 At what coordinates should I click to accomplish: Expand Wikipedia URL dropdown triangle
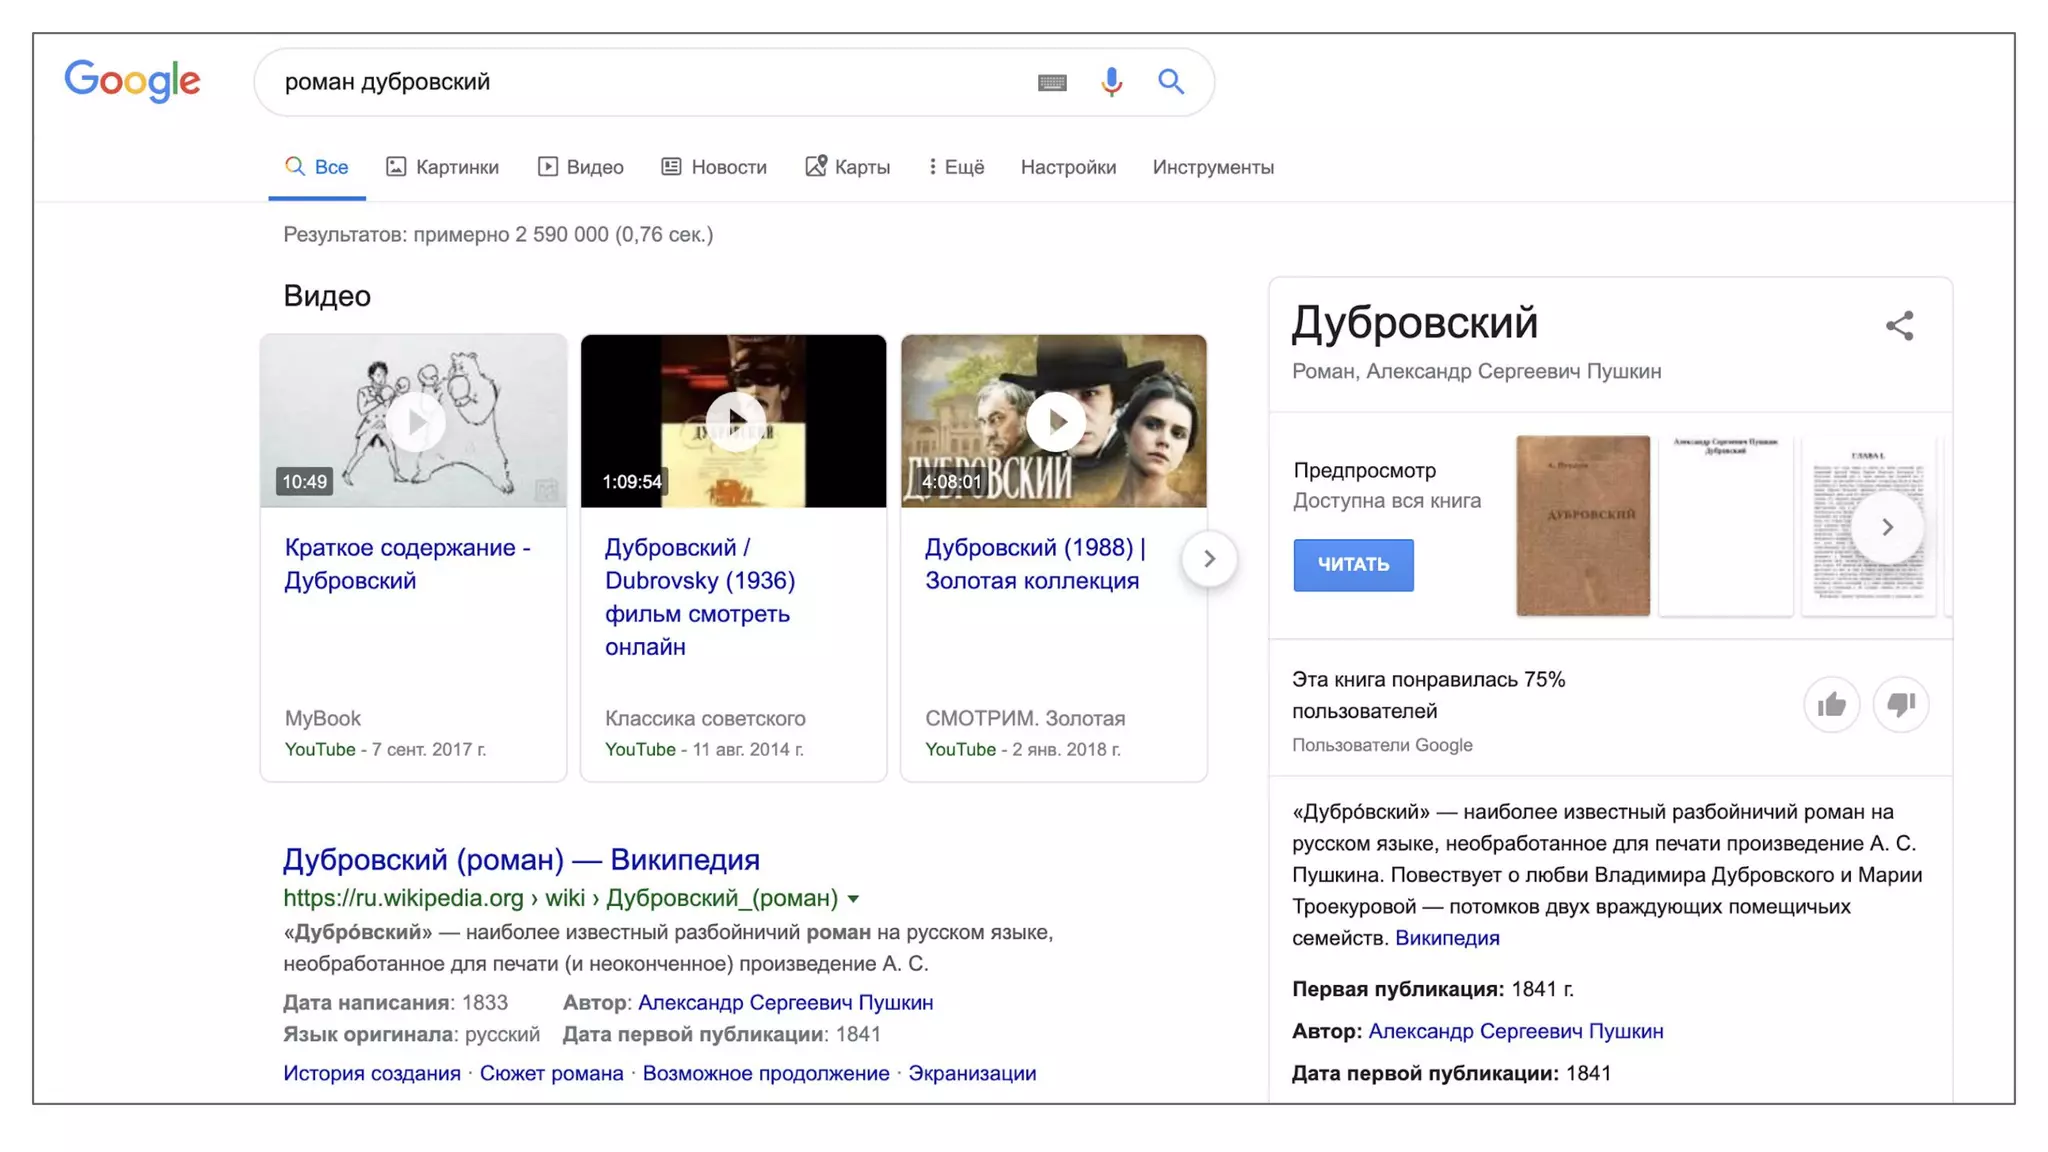(854, 899)
